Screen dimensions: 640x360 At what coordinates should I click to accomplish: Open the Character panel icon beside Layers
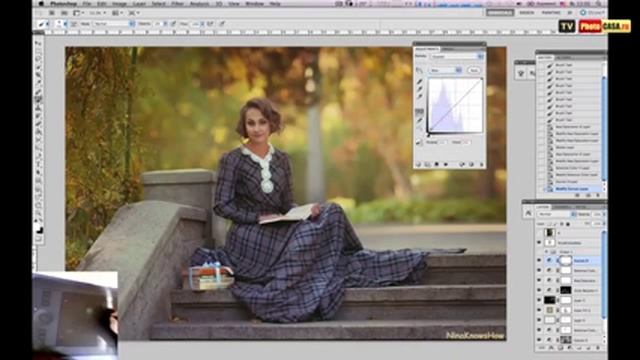coord(528,213)
